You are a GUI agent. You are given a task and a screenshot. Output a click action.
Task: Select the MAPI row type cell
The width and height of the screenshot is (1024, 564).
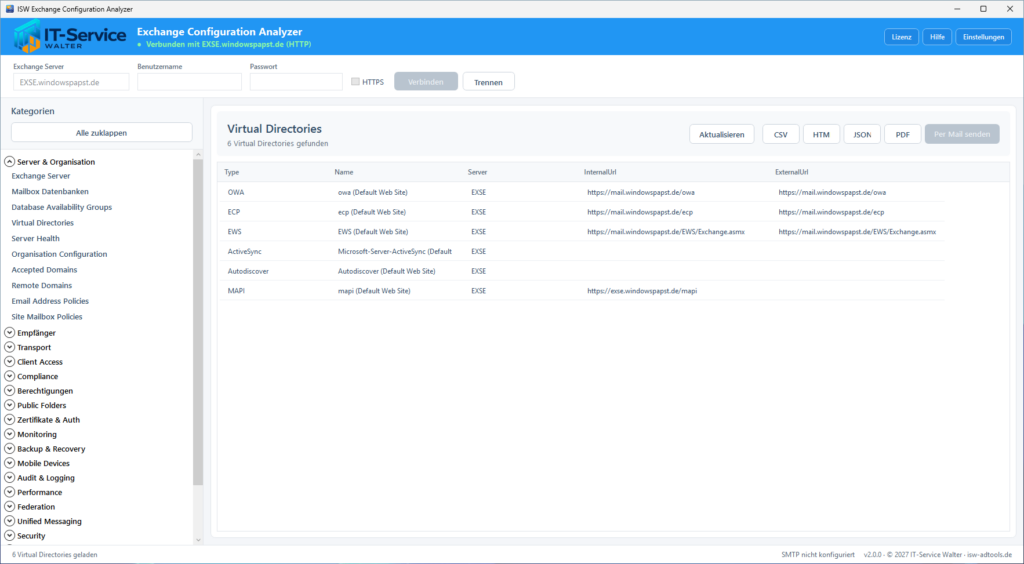coord(236,290)
